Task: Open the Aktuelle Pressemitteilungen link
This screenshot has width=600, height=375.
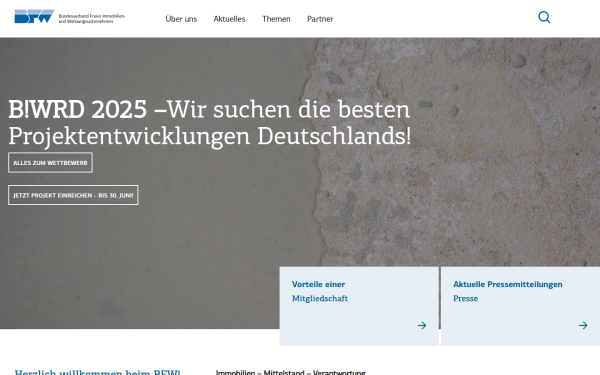Action: 508,284
